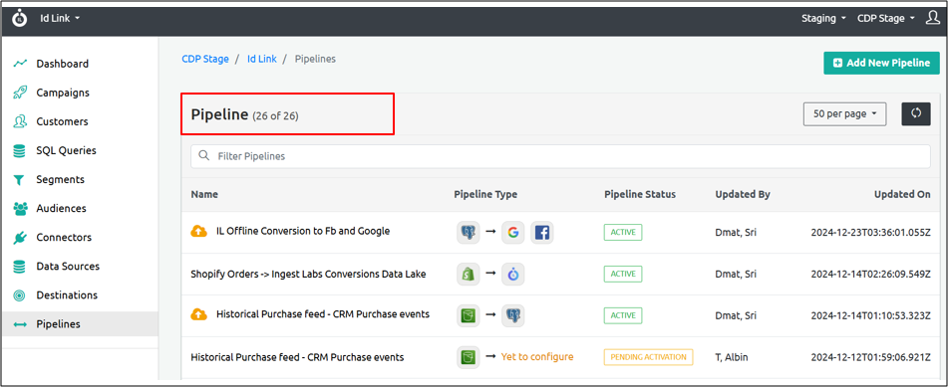Click PostgreSQL source icon in IL Offline Conversion row
948x387 pixels.
[468, 233]
